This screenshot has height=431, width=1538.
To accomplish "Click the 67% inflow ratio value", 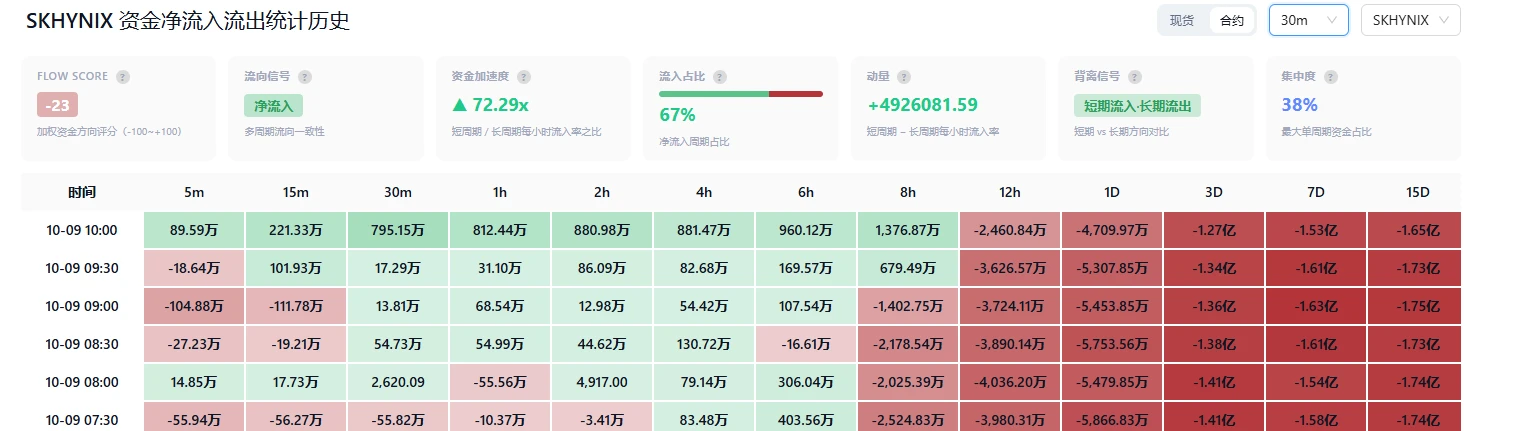I will 677,114.
